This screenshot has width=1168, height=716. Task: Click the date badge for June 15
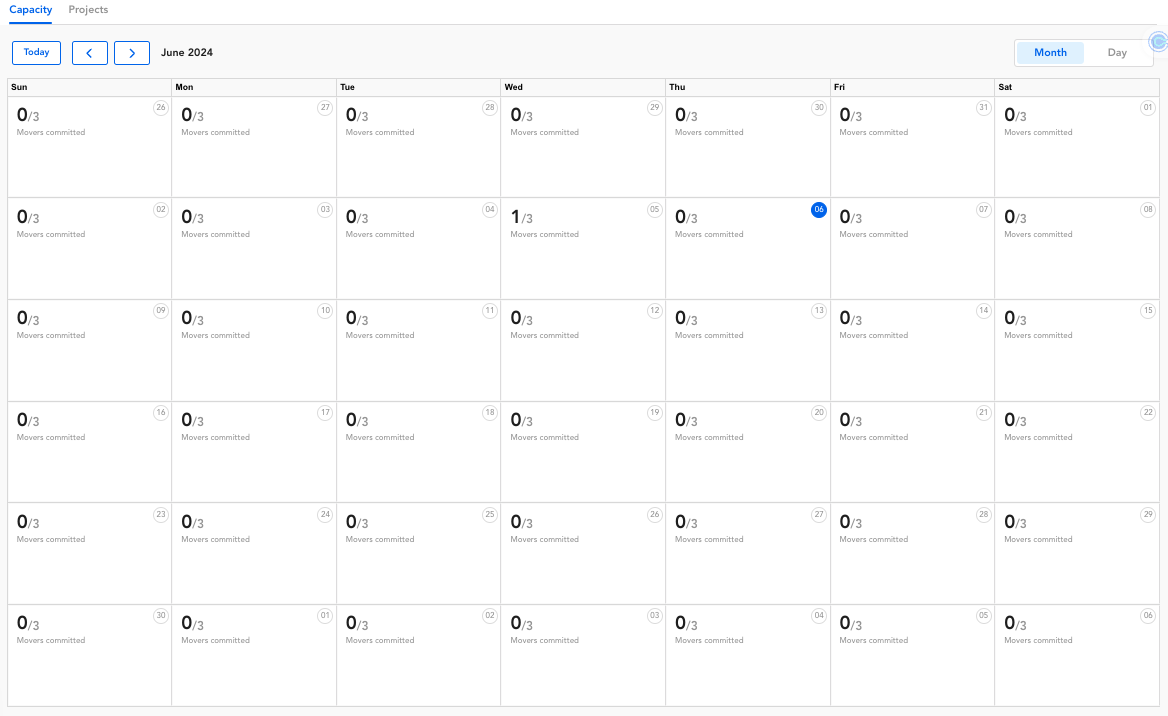(x=1148, y=311)
